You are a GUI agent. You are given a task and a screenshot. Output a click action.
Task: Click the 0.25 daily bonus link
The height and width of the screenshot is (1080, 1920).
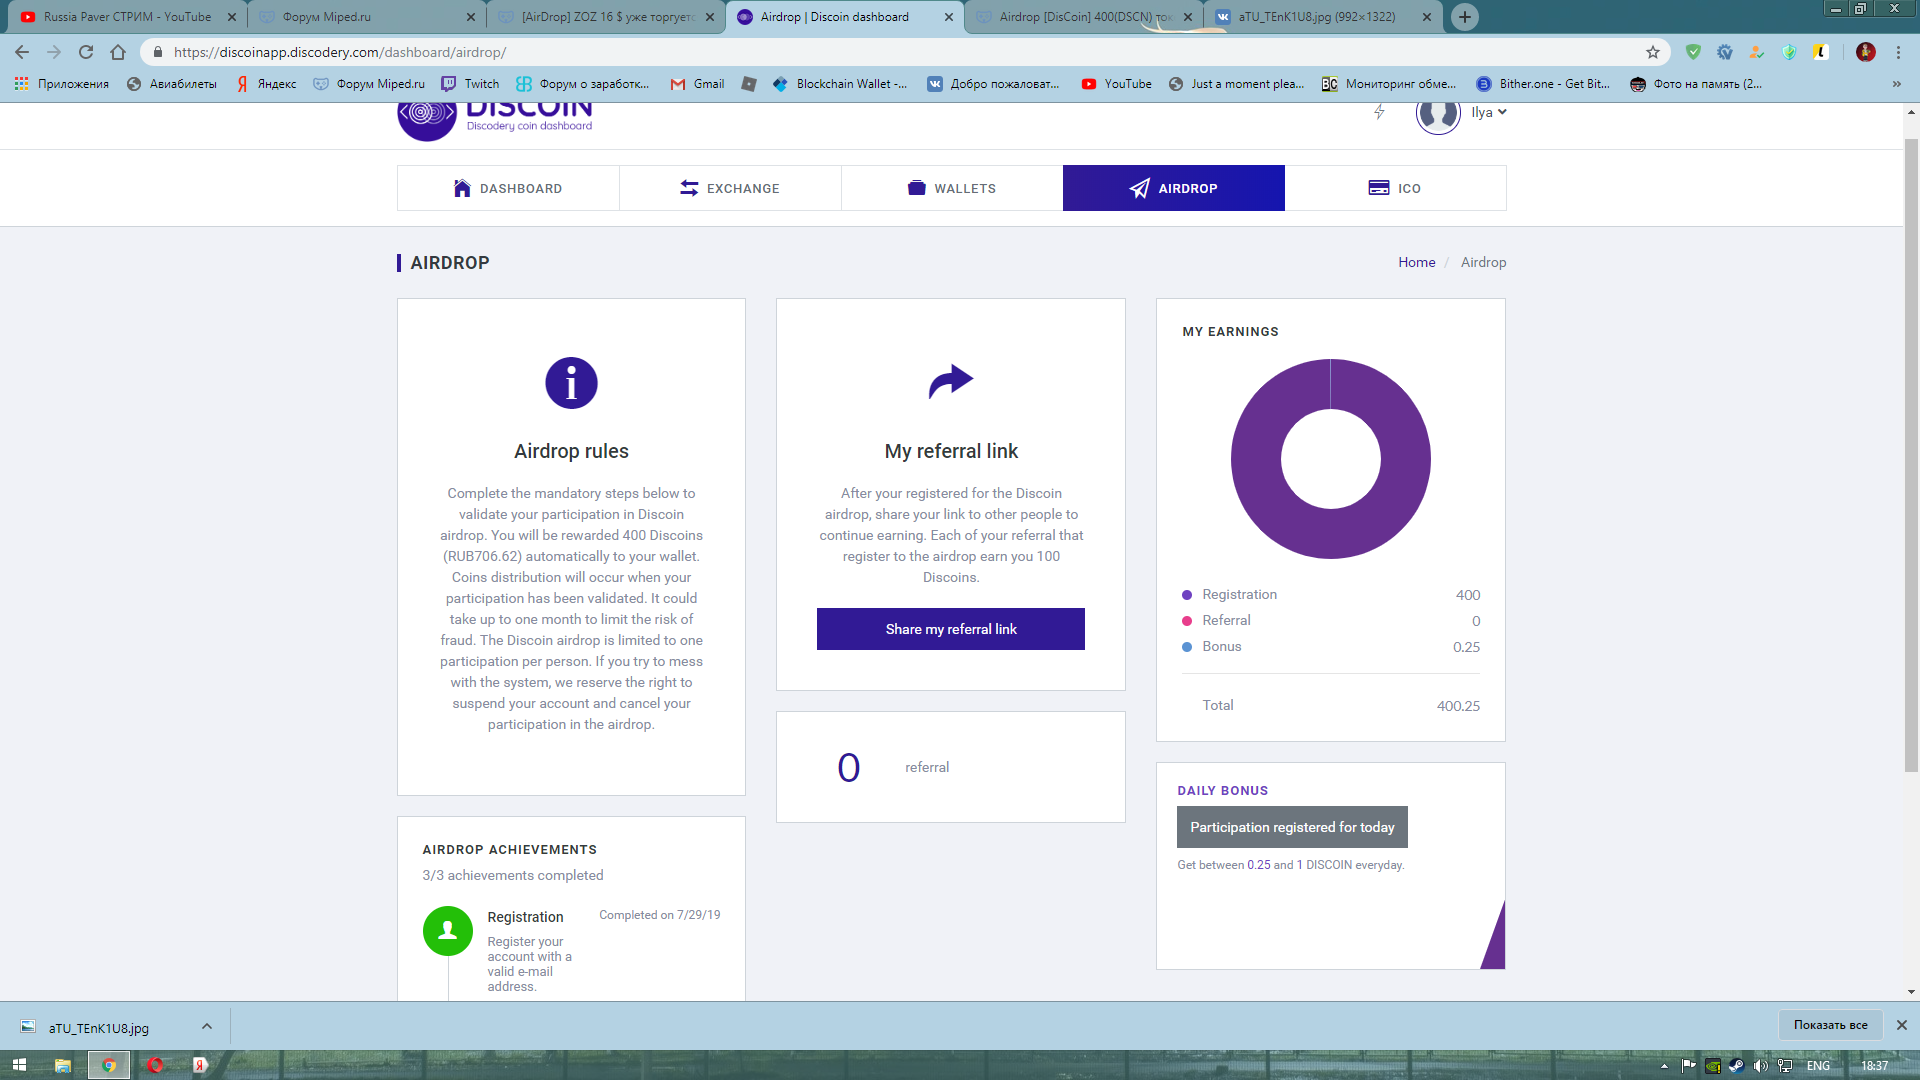pyautogui.click(x=1258, y=865)
